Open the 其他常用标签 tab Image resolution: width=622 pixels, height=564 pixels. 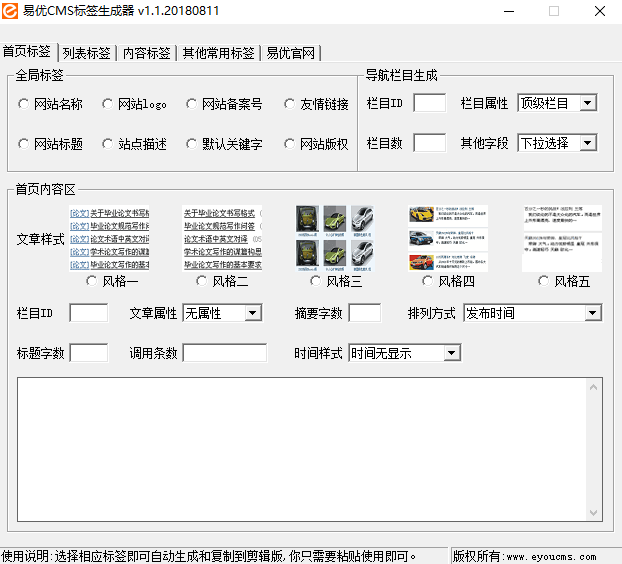[x=218, y=53]
